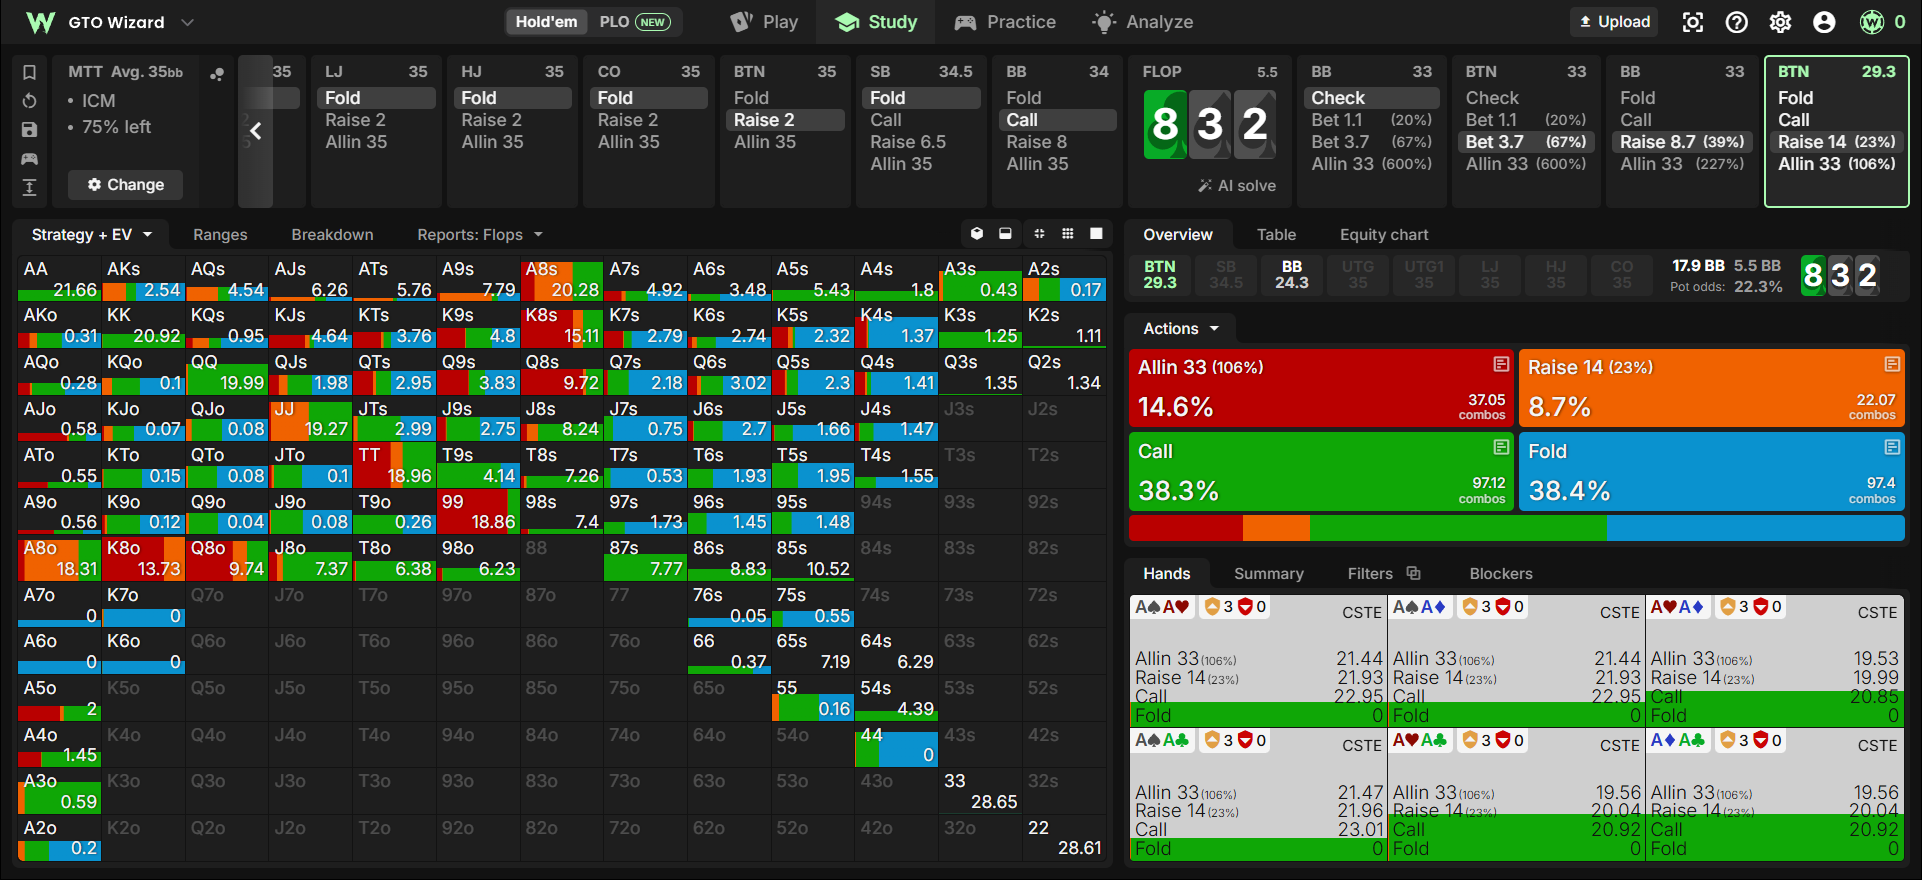Viewport: 1922px width, 880px height.
Task: Select the compact four-dot grid layout toggle
Action: tap(1039, 234)
